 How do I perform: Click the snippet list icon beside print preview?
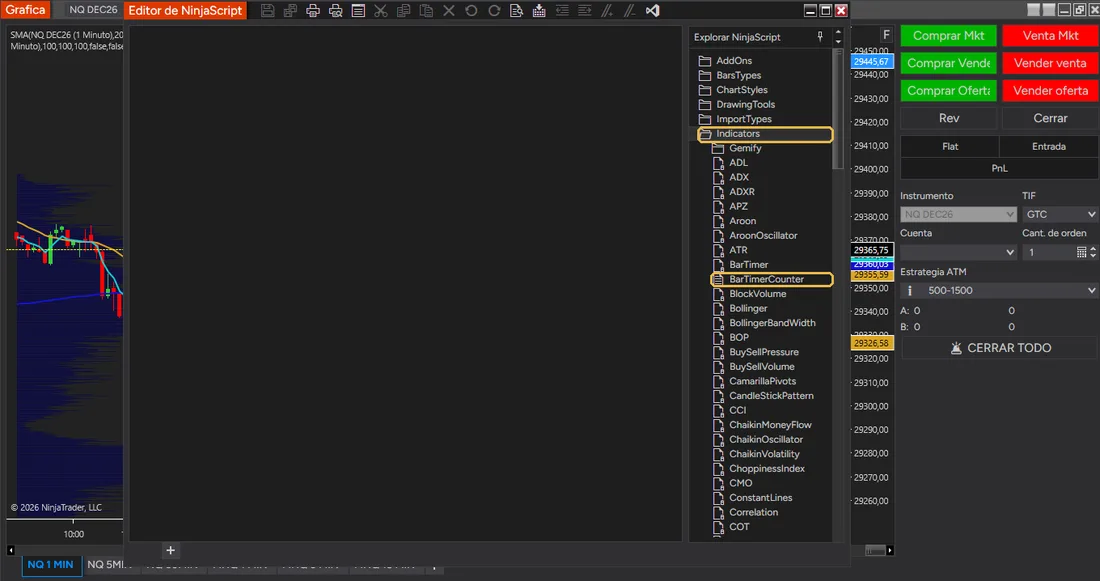pyautogui.click(x=358, y=11)
